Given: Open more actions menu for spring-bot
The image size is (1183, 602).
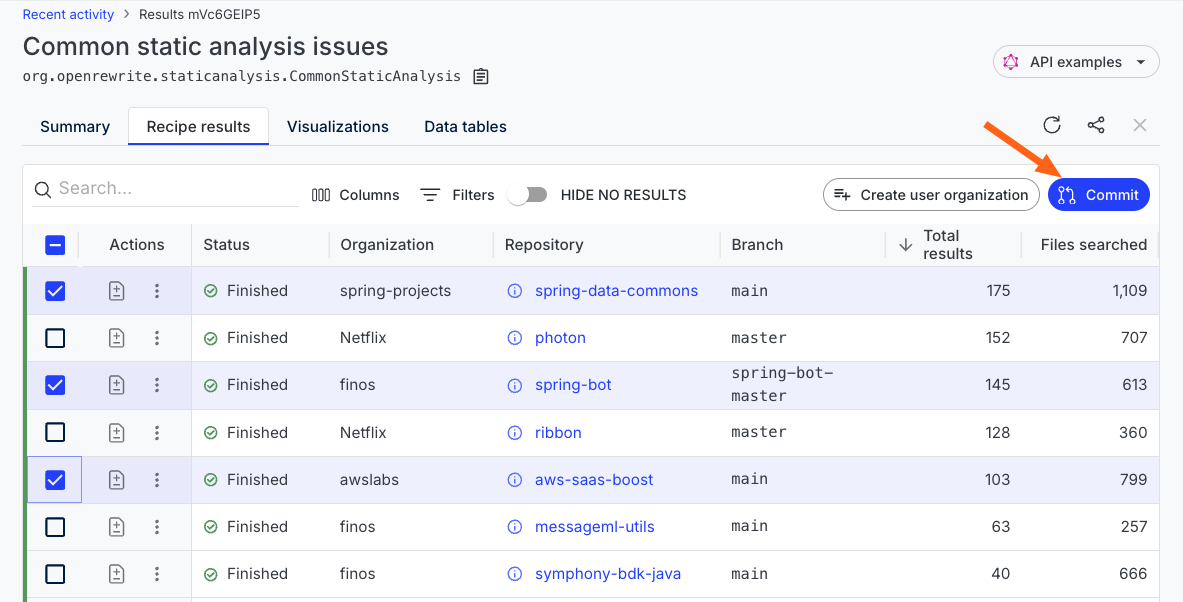Looking at the screenshot, I should click(x=157, y=385).
